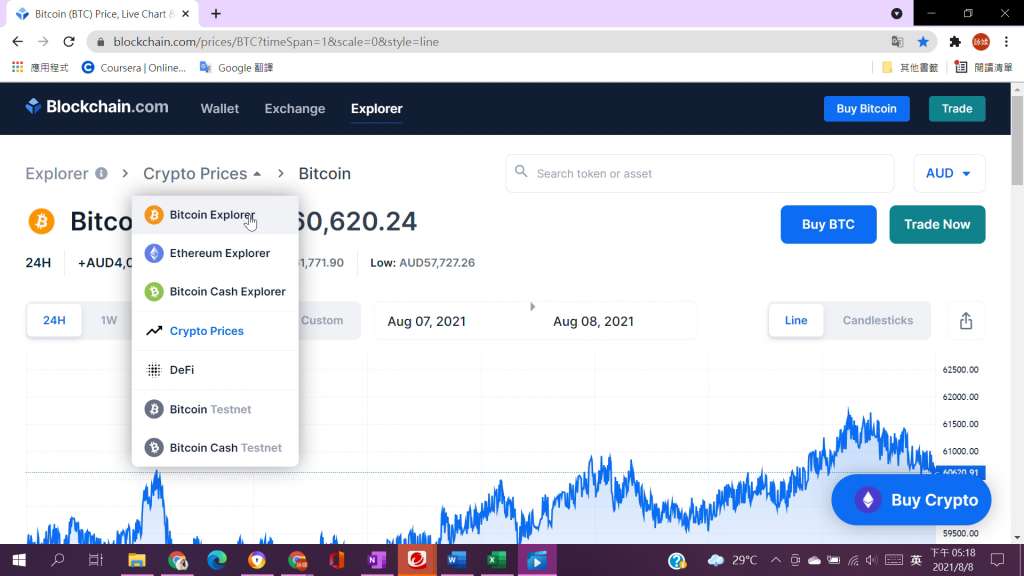Click the Ethereum diamond icon in menu
The height and width of the screenshot is (576, 1024).
[x=154, y=253]
